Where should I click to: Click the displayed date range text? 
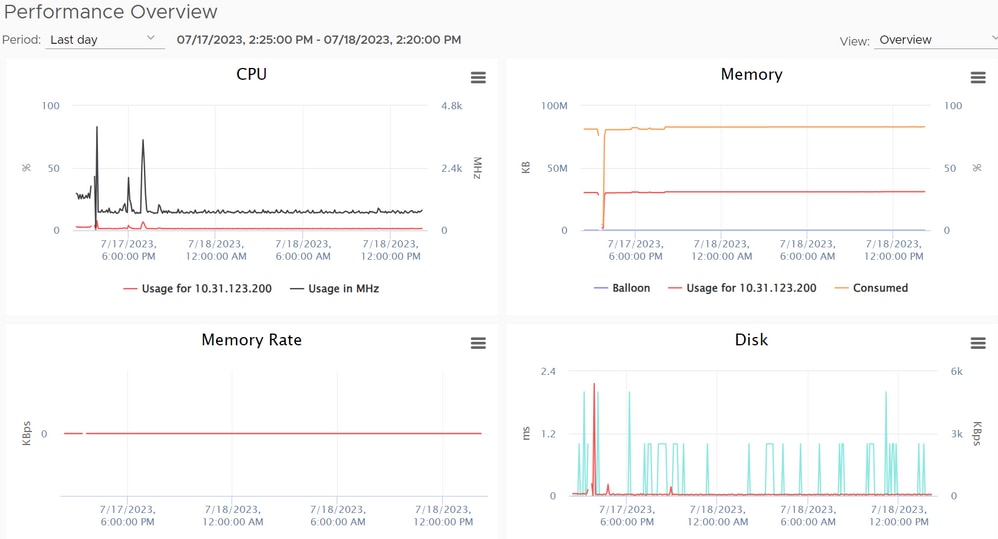(318, 40)
